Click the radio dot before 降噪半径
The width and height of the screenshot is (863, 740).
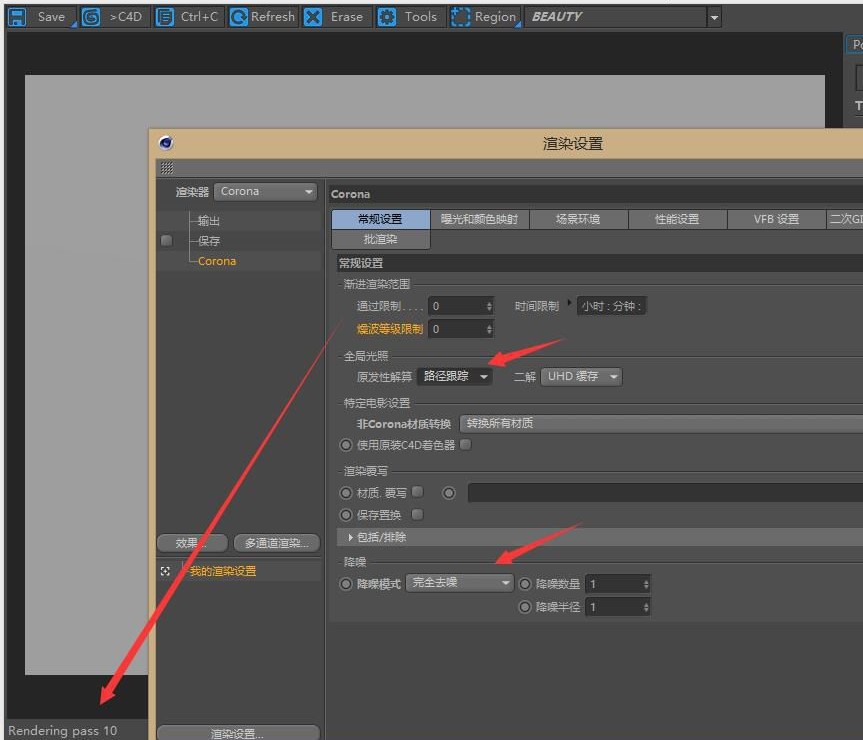[525, 606]
